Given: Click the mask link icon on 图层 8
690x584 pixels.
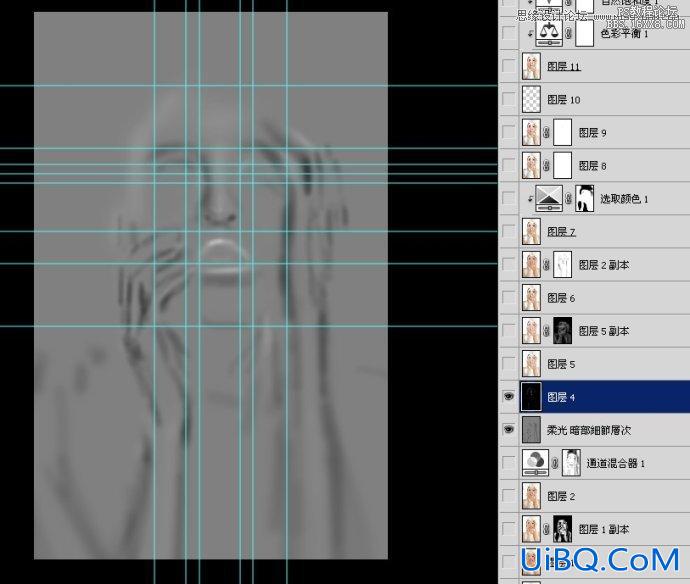Looking at the screenshot, I should click(x=547, y=165).
